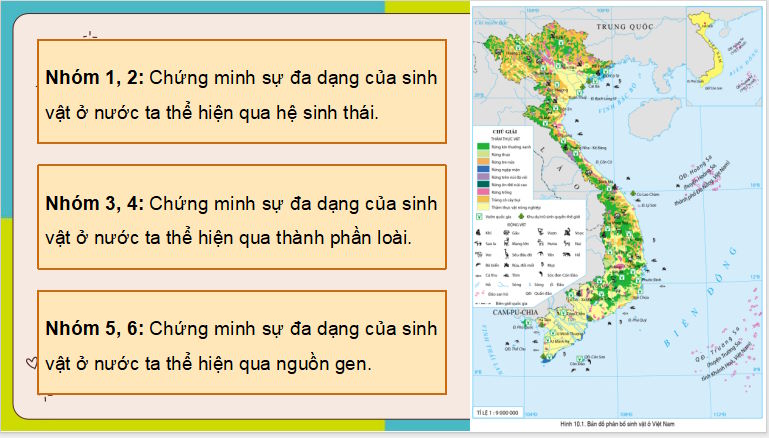Click the 'Voi' elephant legend icon

478,254
